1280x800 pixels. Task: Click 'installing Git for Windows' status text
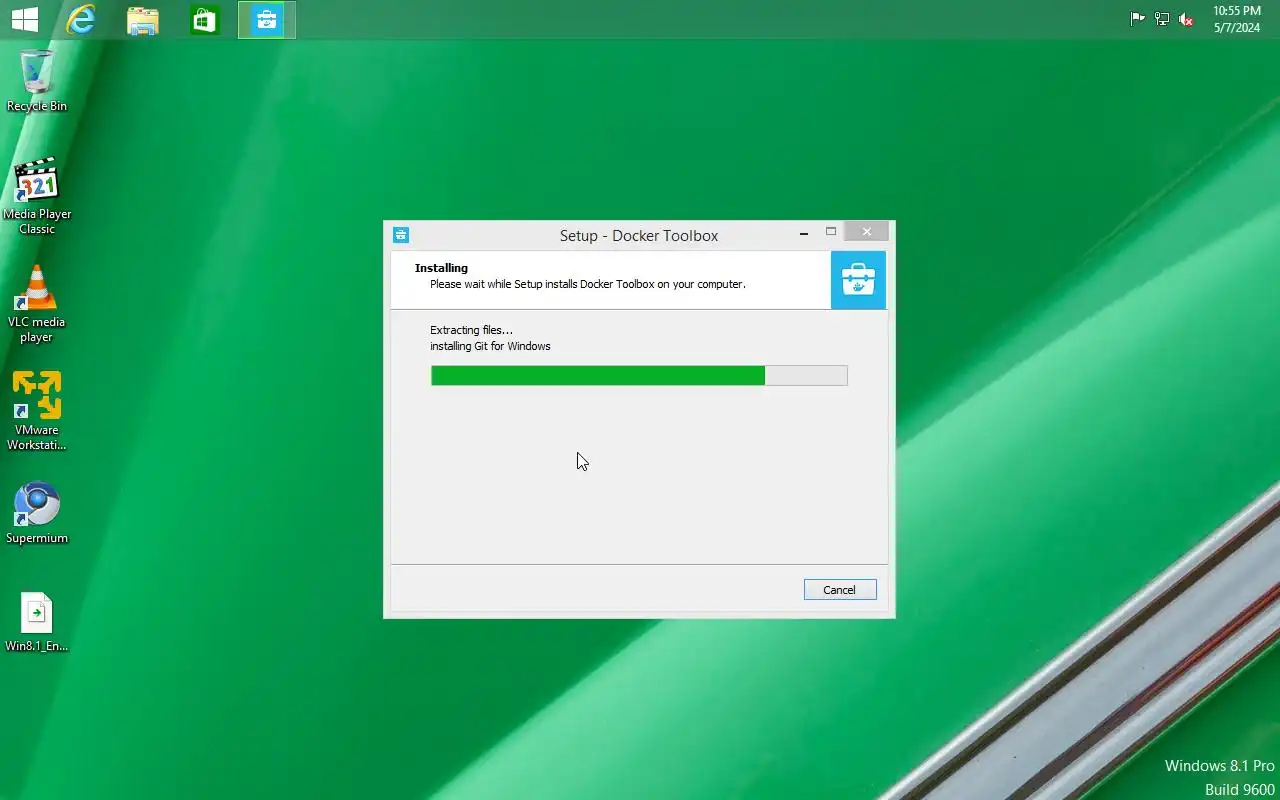[x=490, y=346]
